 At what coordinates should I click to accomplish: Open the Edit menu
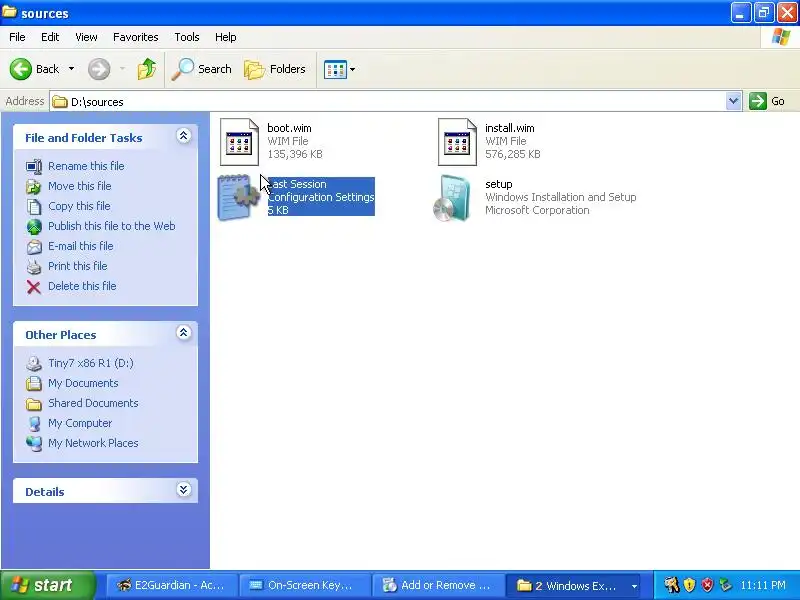pyautogui.click(x=50, y=37)
